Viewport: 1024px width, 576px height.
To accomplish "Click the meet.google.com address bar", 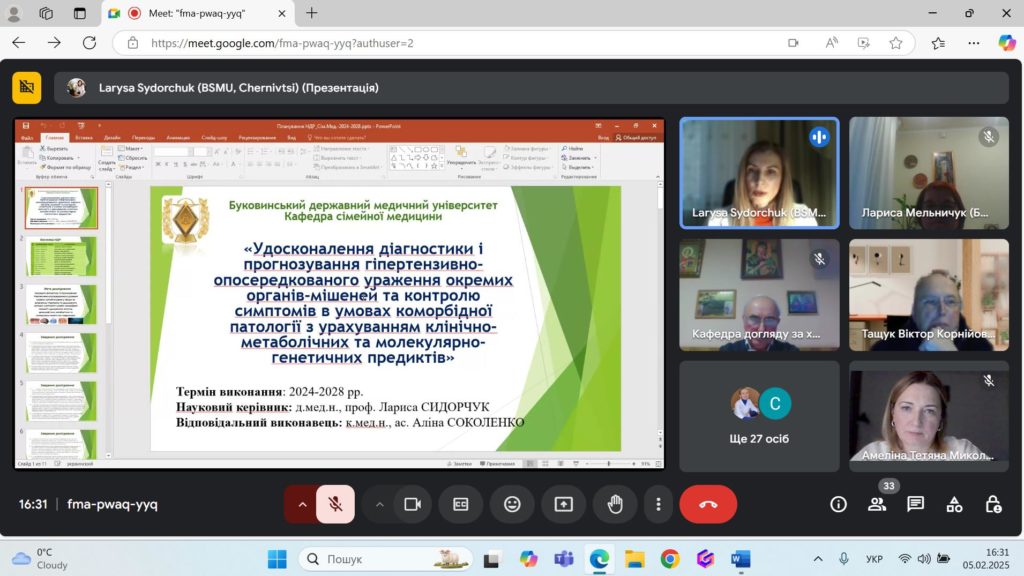I will click(450, 43).
